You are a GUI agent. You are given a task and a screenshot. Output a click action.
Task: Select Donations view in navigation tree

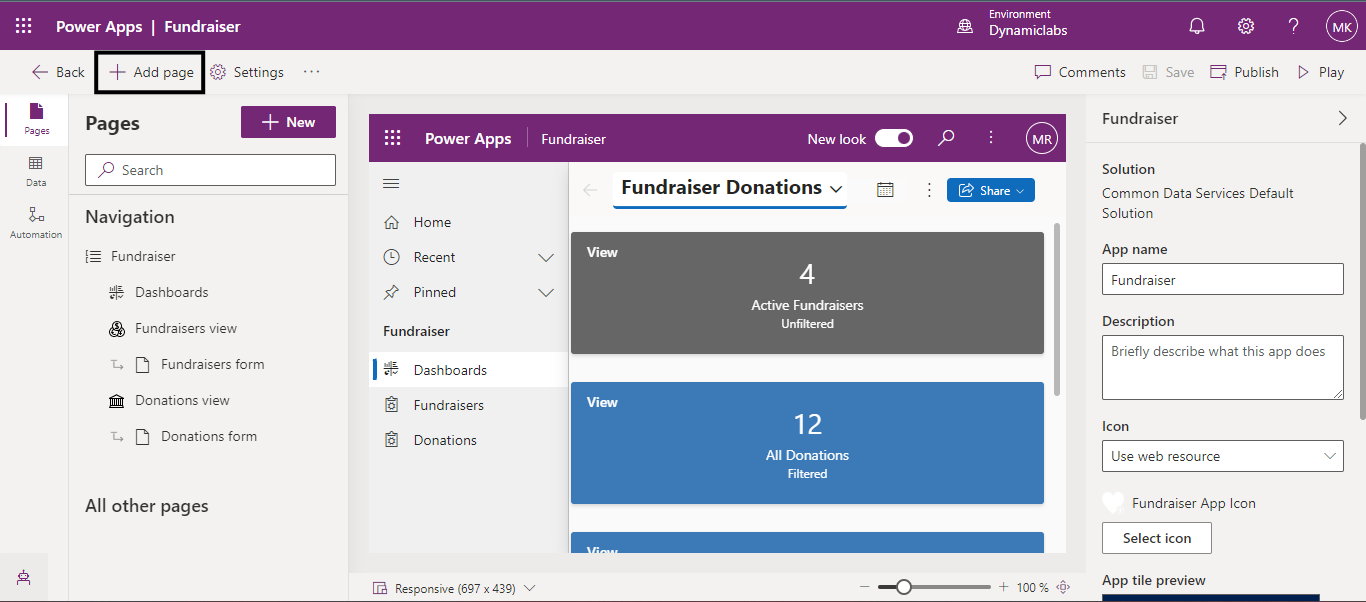click(182, 400)
